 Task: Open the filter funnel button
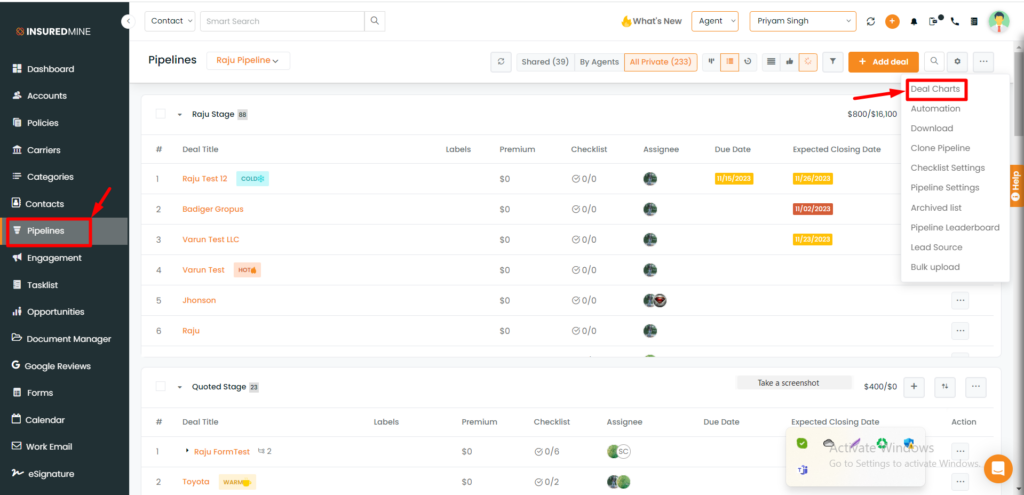pos(833,61)
